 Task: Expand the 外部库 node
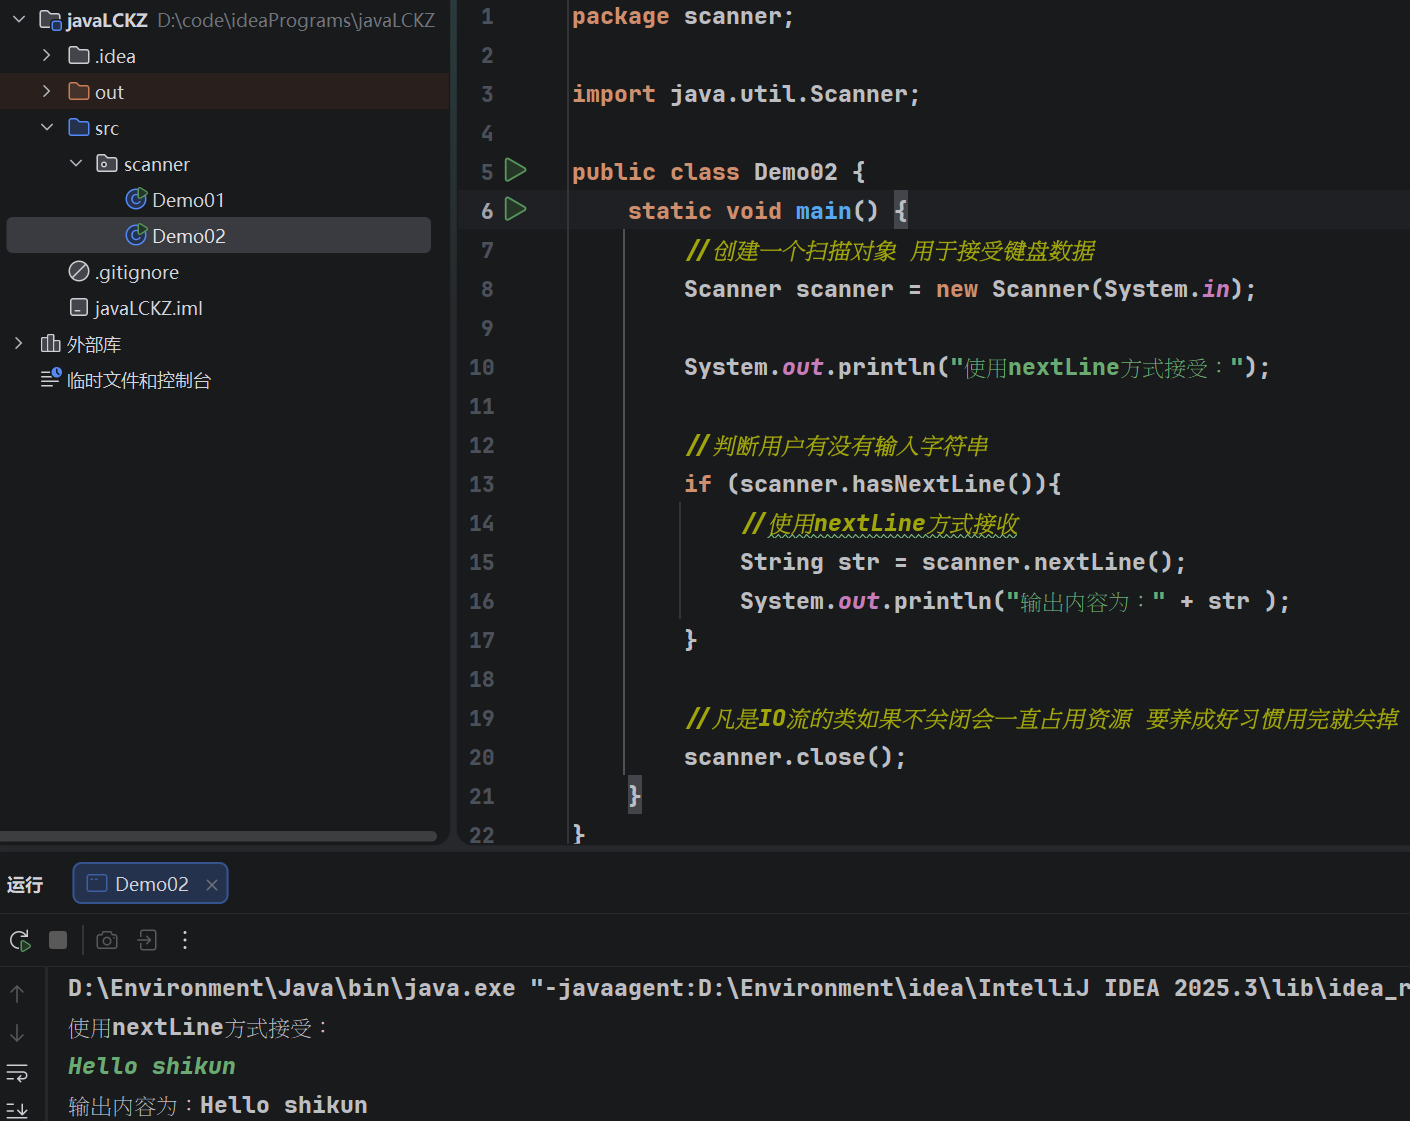pos(18,344)
